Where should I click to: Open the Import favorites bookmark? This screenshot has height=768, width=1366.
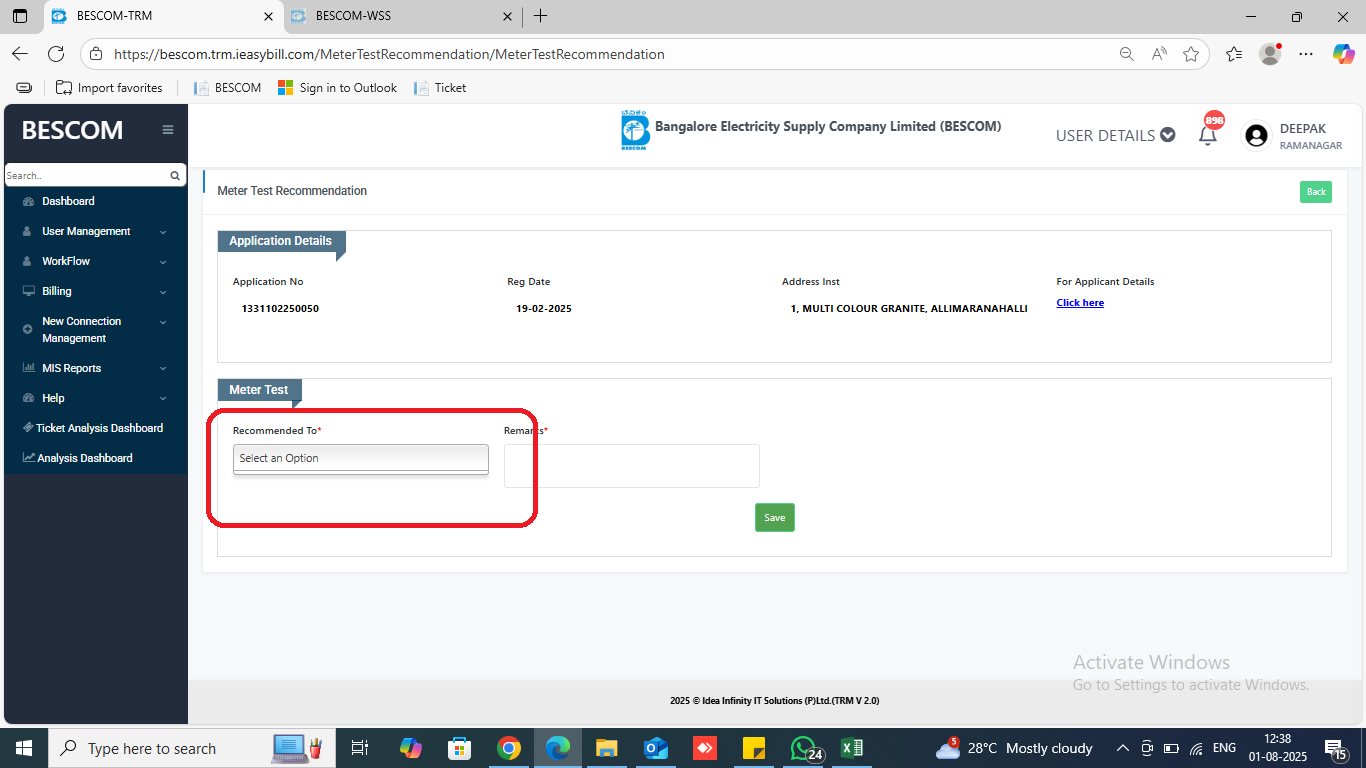109,88
